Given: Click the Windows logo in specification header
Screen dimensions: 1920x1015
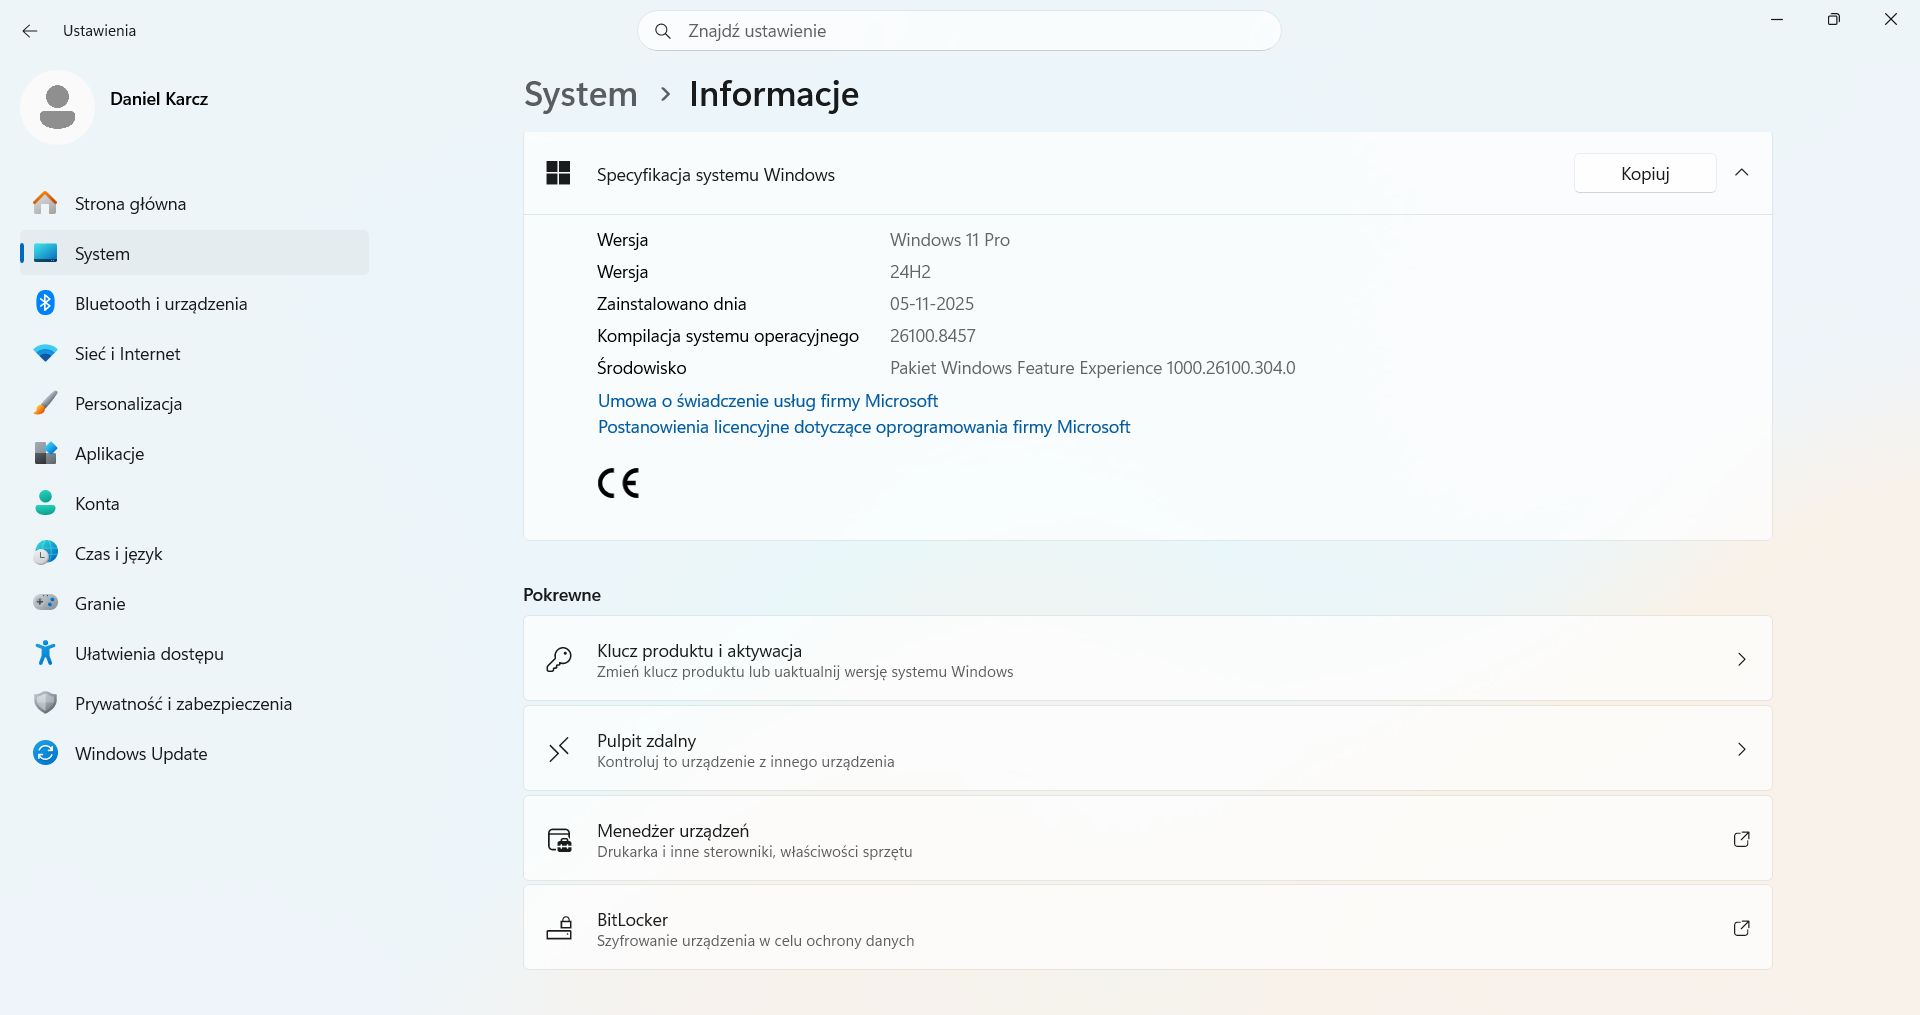Looking at the screenshot, I should tap(558, 173).
